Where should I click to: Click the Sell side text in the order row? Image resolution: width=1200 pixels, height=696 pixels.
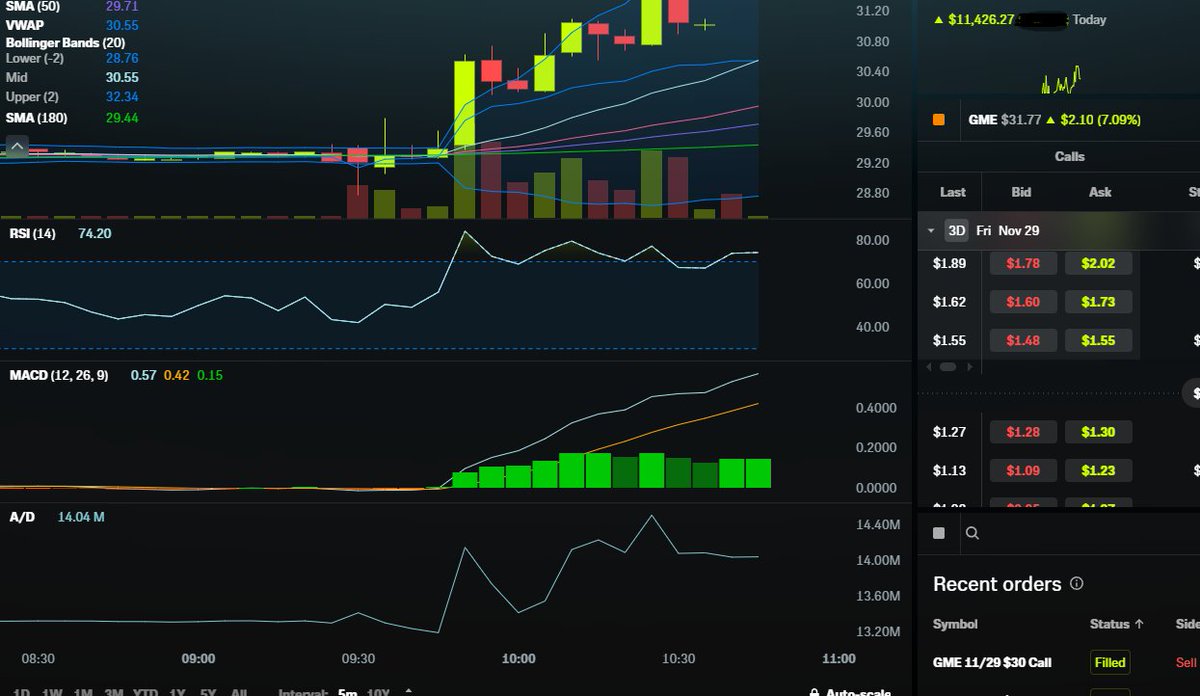click(x=1186, y=662)
